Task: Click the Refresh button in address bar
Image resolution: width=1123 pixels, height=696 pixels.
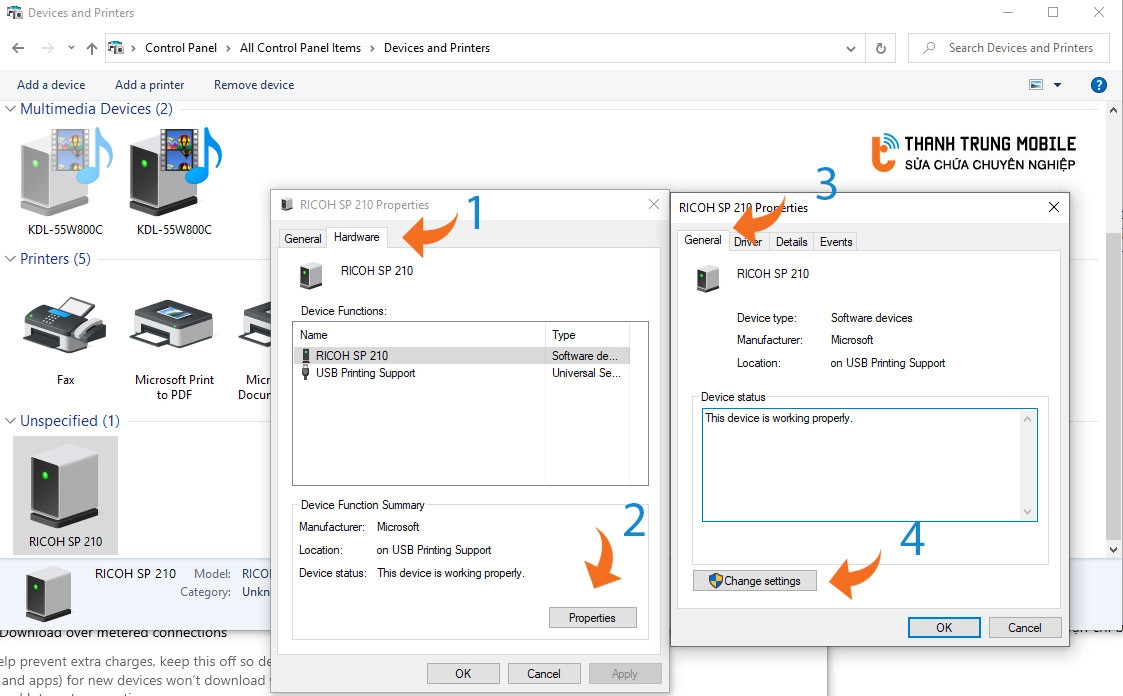Action: click(x=880, y=48)
